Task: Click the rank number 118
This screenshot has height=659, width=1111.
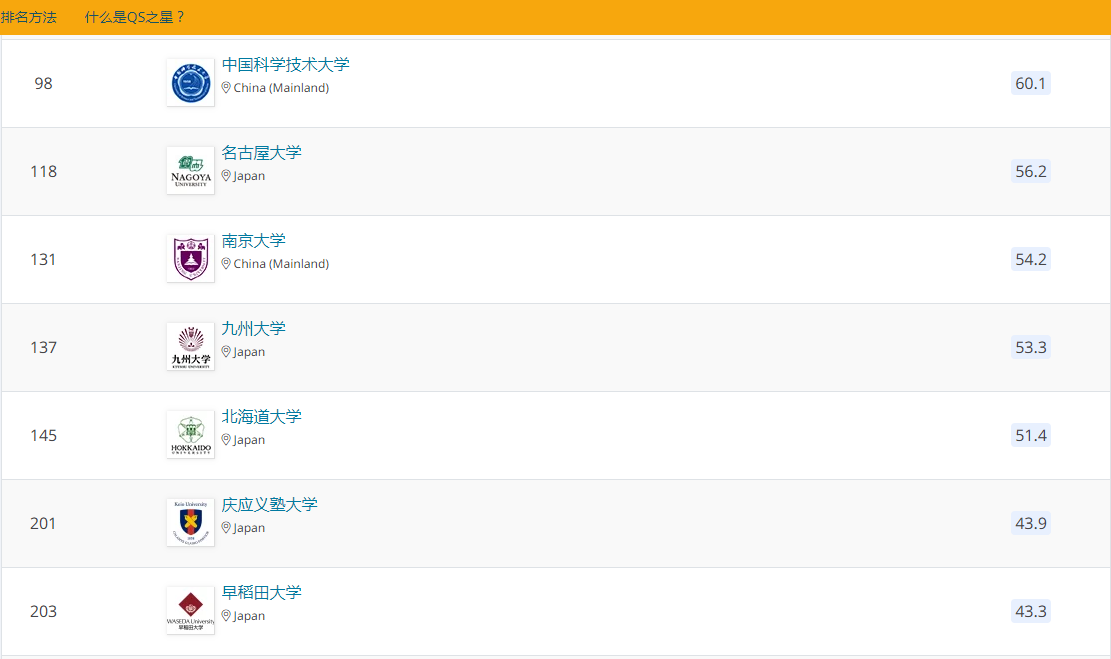Action: coord(43,171)
